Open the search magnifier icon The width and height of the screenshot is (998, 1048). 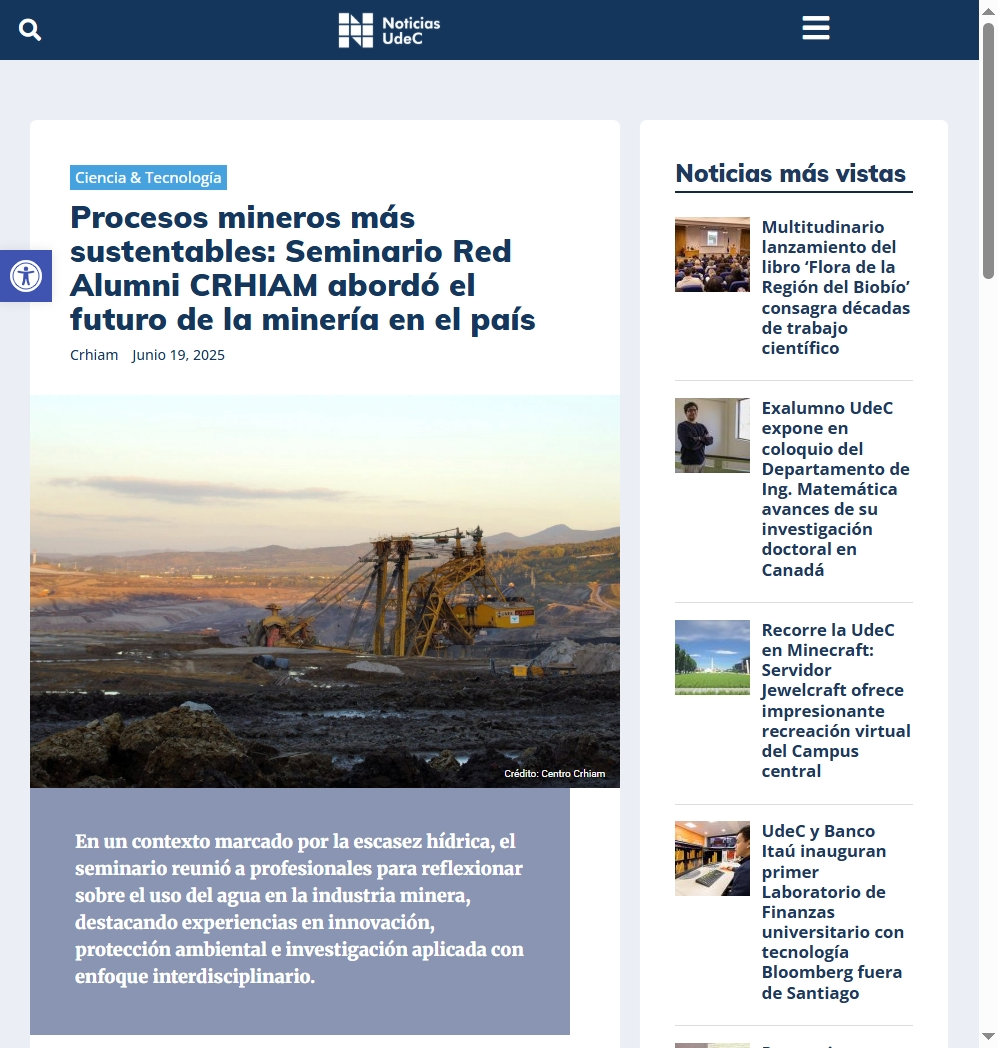(29, 29)
